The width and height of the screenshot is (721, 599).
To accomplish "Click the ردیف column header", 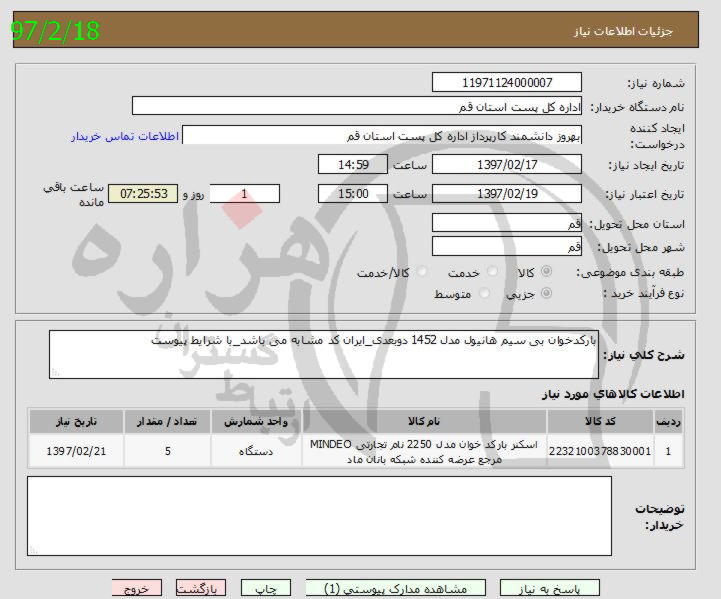I will [x=669, y=421].
